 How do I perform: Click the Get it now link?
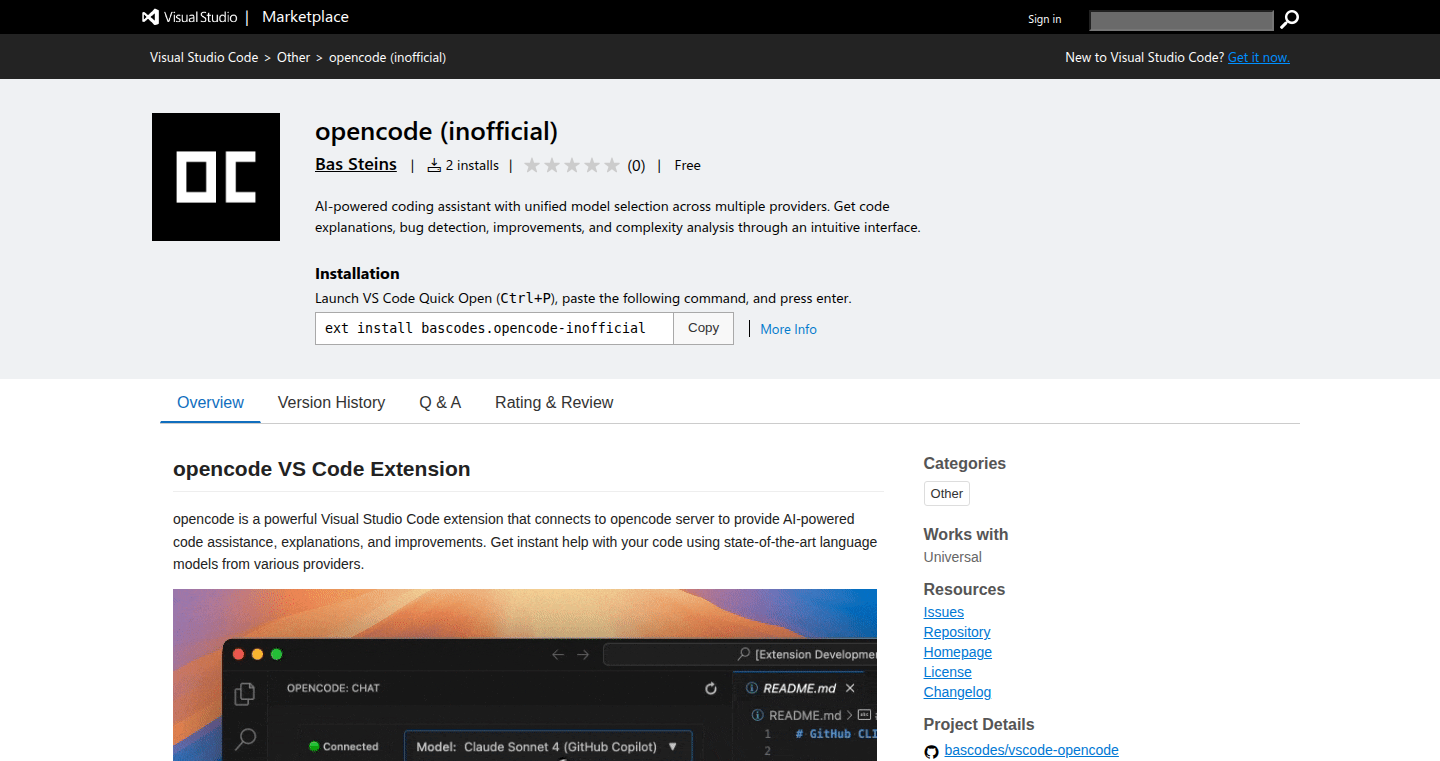(x=1259, y=57)
